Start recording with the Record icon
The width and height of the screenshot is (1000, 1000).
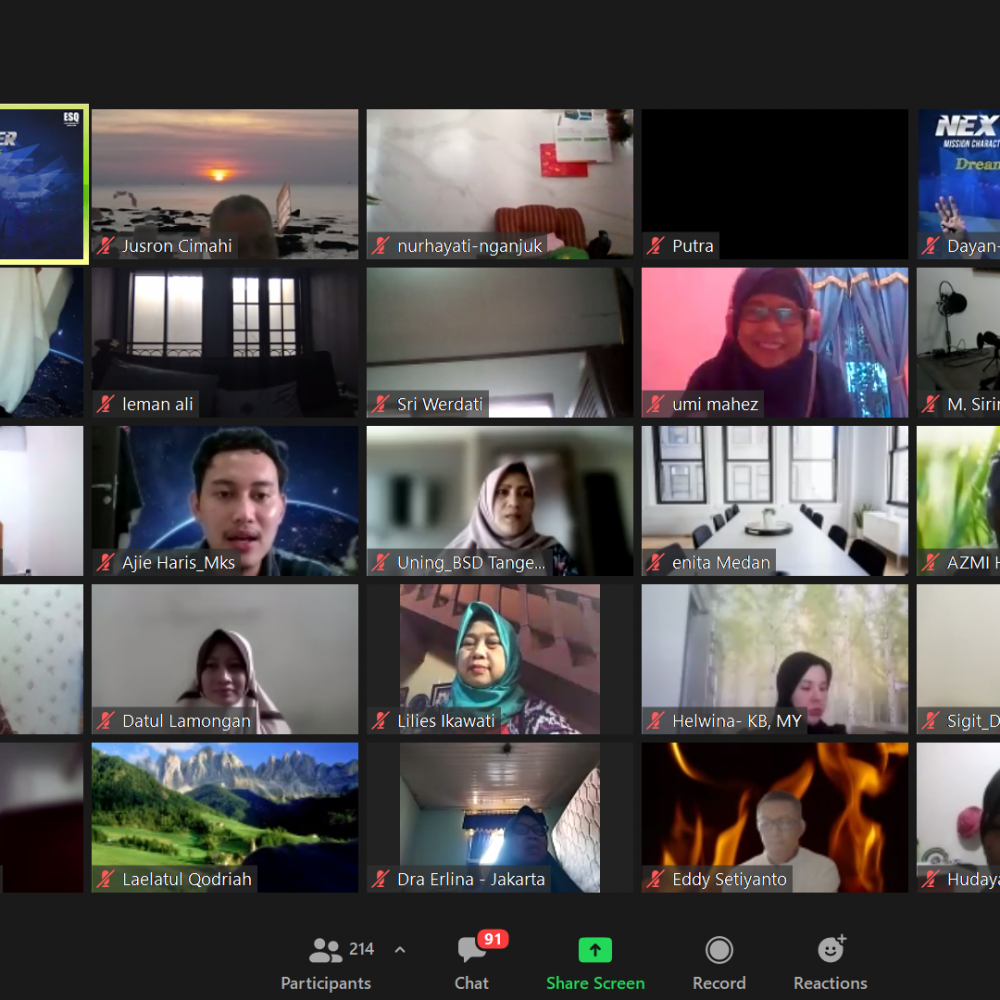[x=719, y=949]
